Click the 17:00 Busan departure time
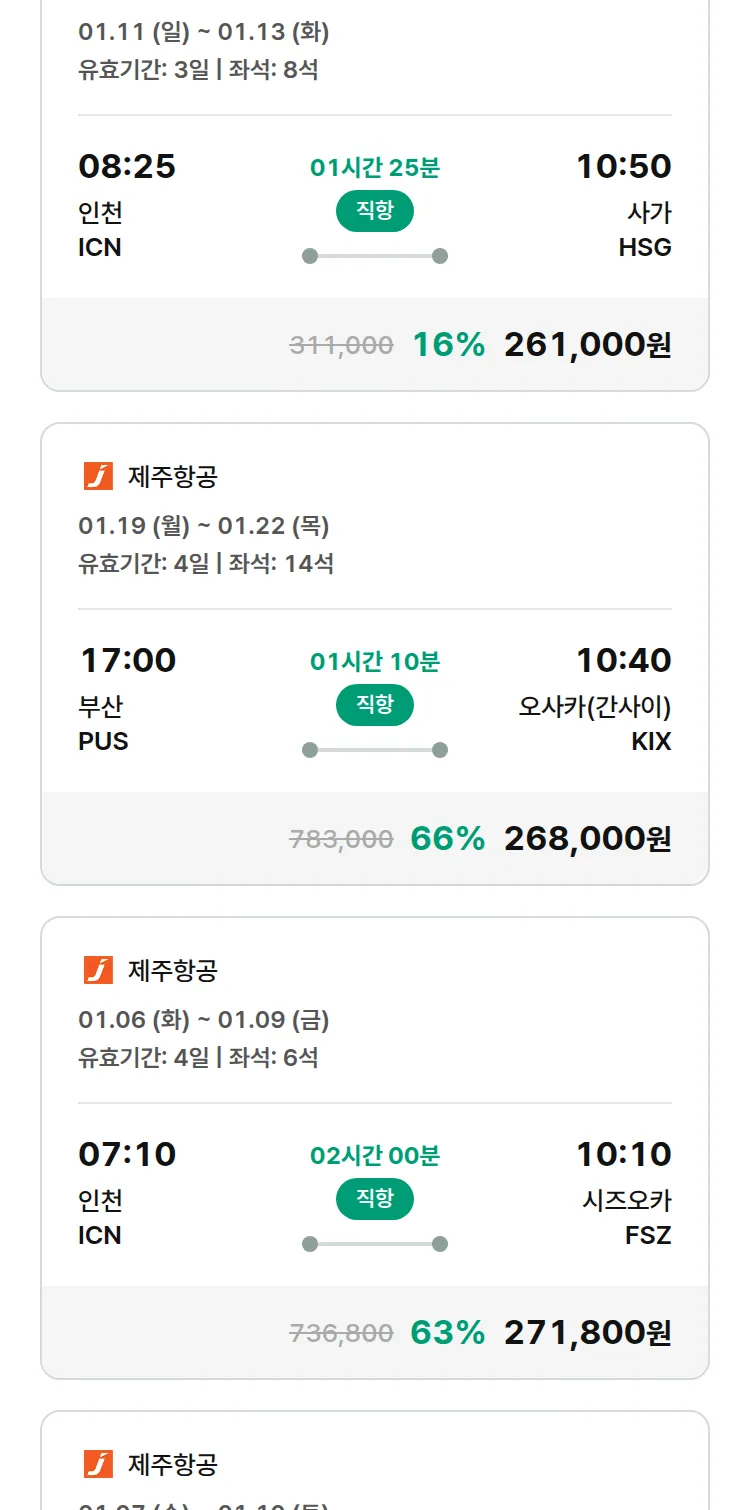This screenshot has height=1510, width=750. (x=127, y=660)
